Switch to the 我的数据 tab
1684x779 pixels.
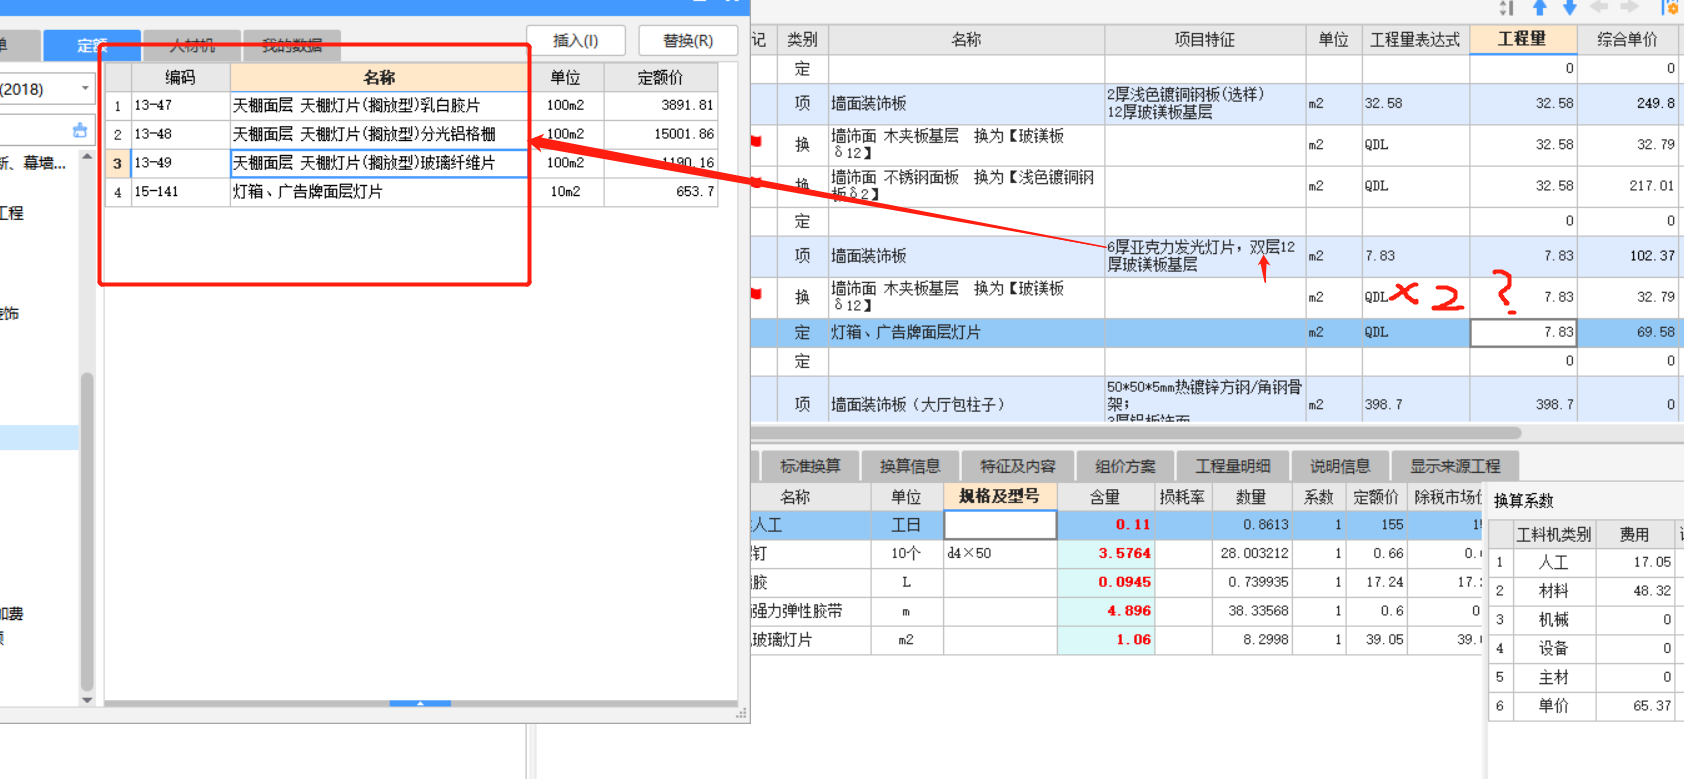292,46
